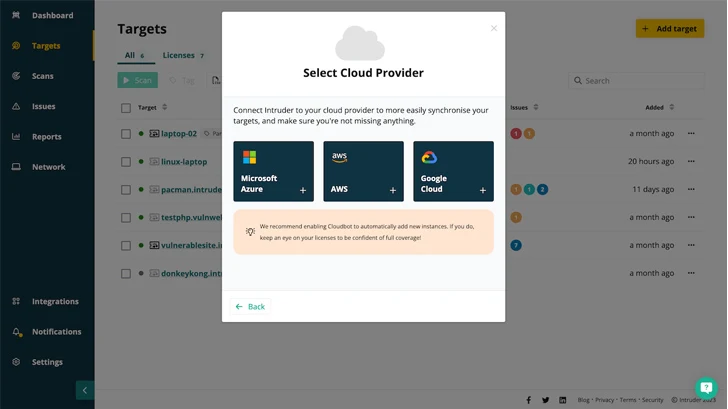Close the Select Cloud Provider dialog
This screenshot has width=728, height=409.
(494, 28)
